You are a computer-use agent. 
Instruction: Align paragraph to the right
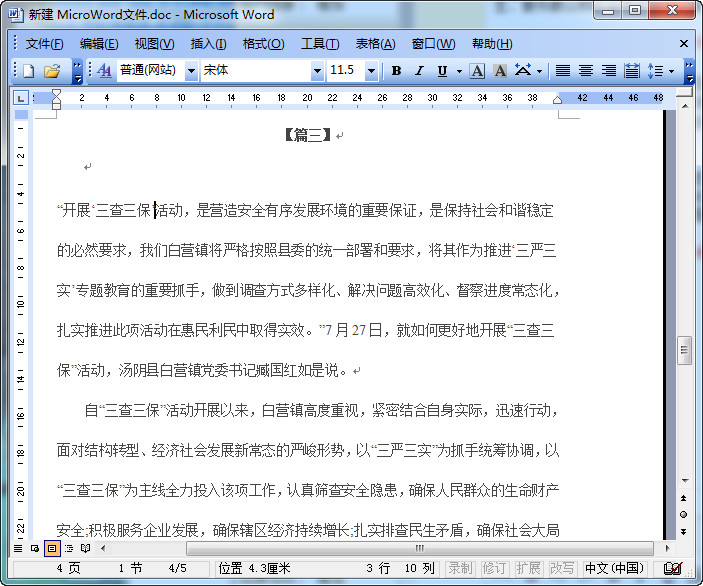tap(608, 71)
